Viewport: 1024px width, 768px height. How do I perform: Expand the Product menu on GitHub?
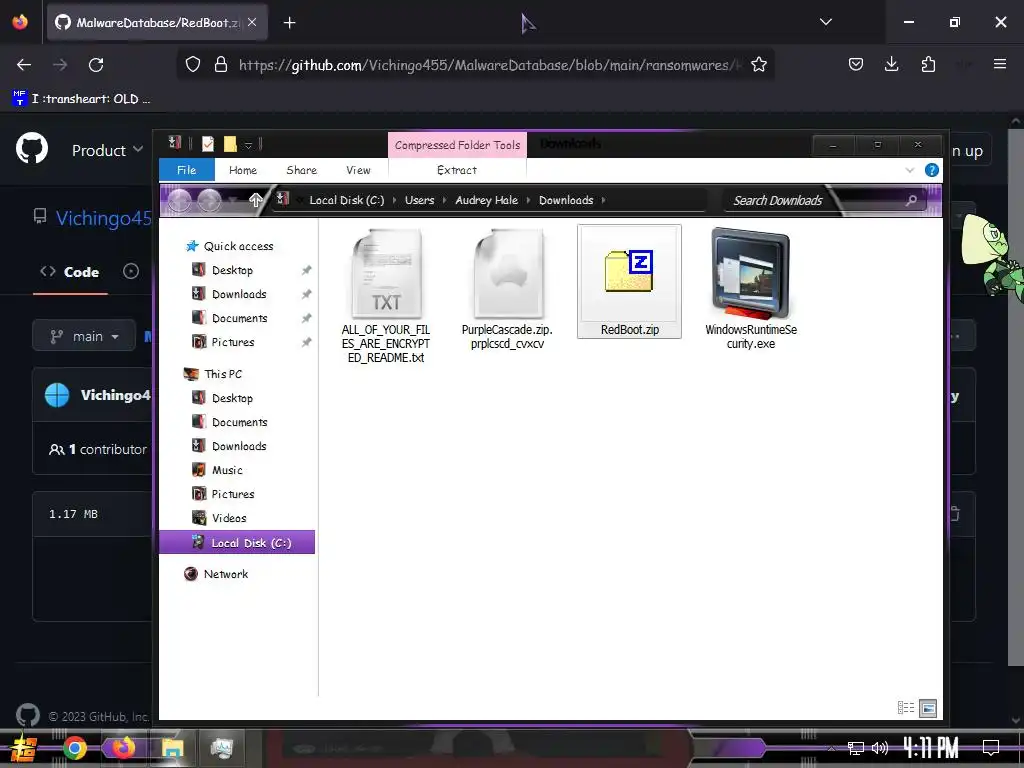click(x=108, y=150)
